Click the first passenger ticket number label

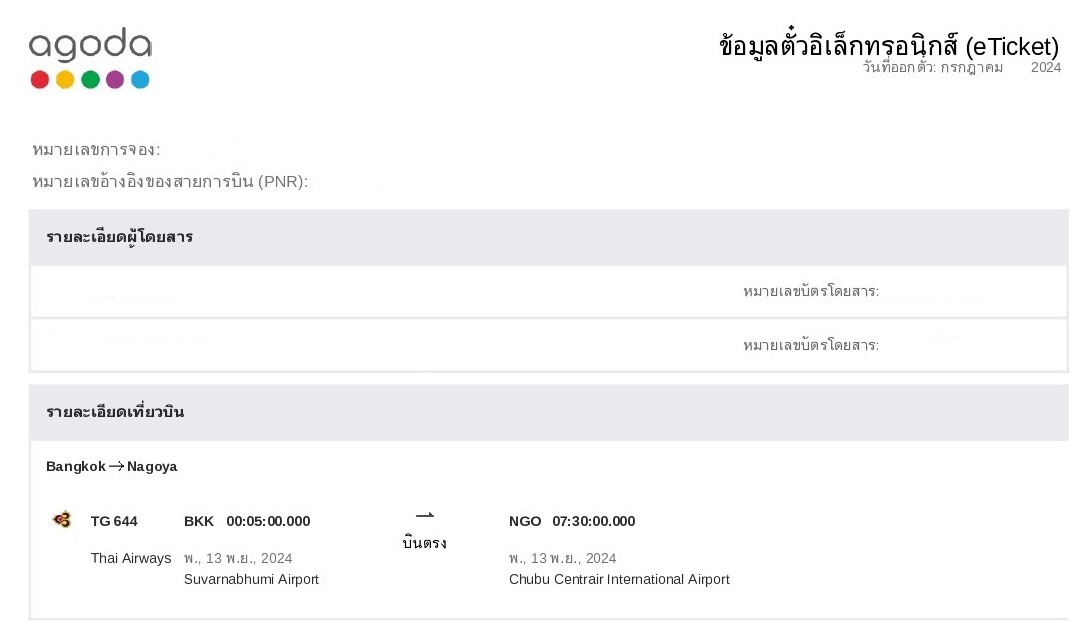click(811, 291)
